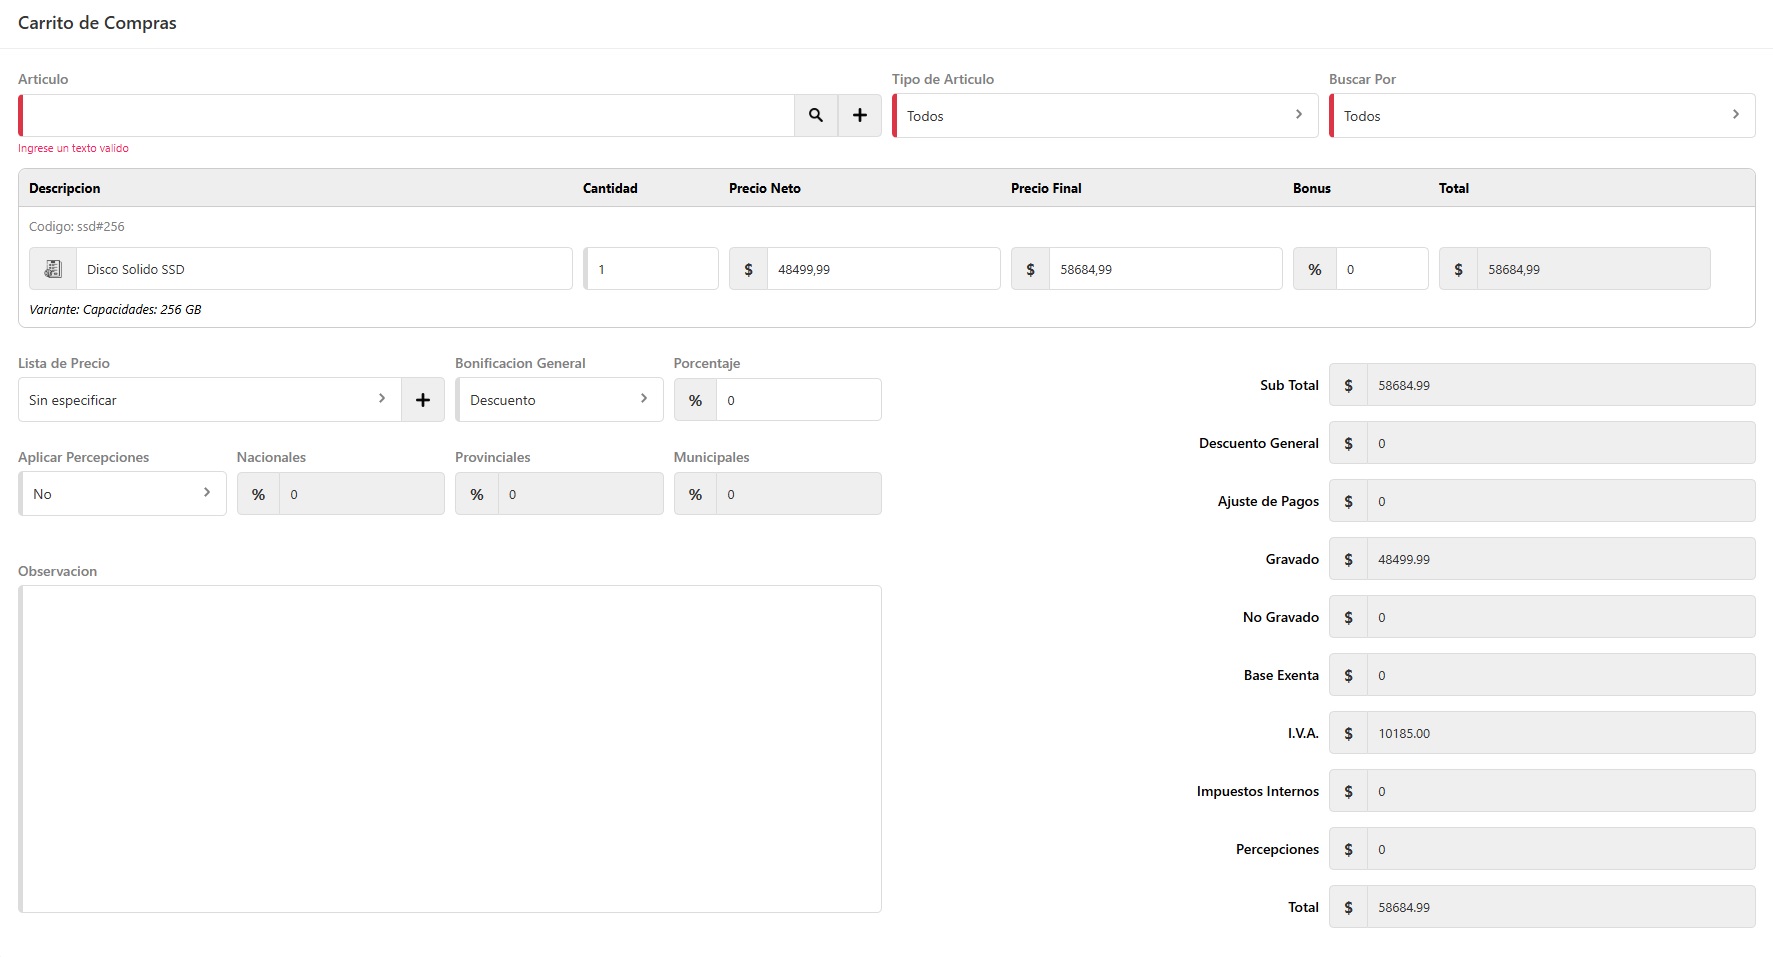Click the dollar icon beside Precio Neto field
Image resolution: width=1773 pixels, height=957 pixels.
[748, 269]
